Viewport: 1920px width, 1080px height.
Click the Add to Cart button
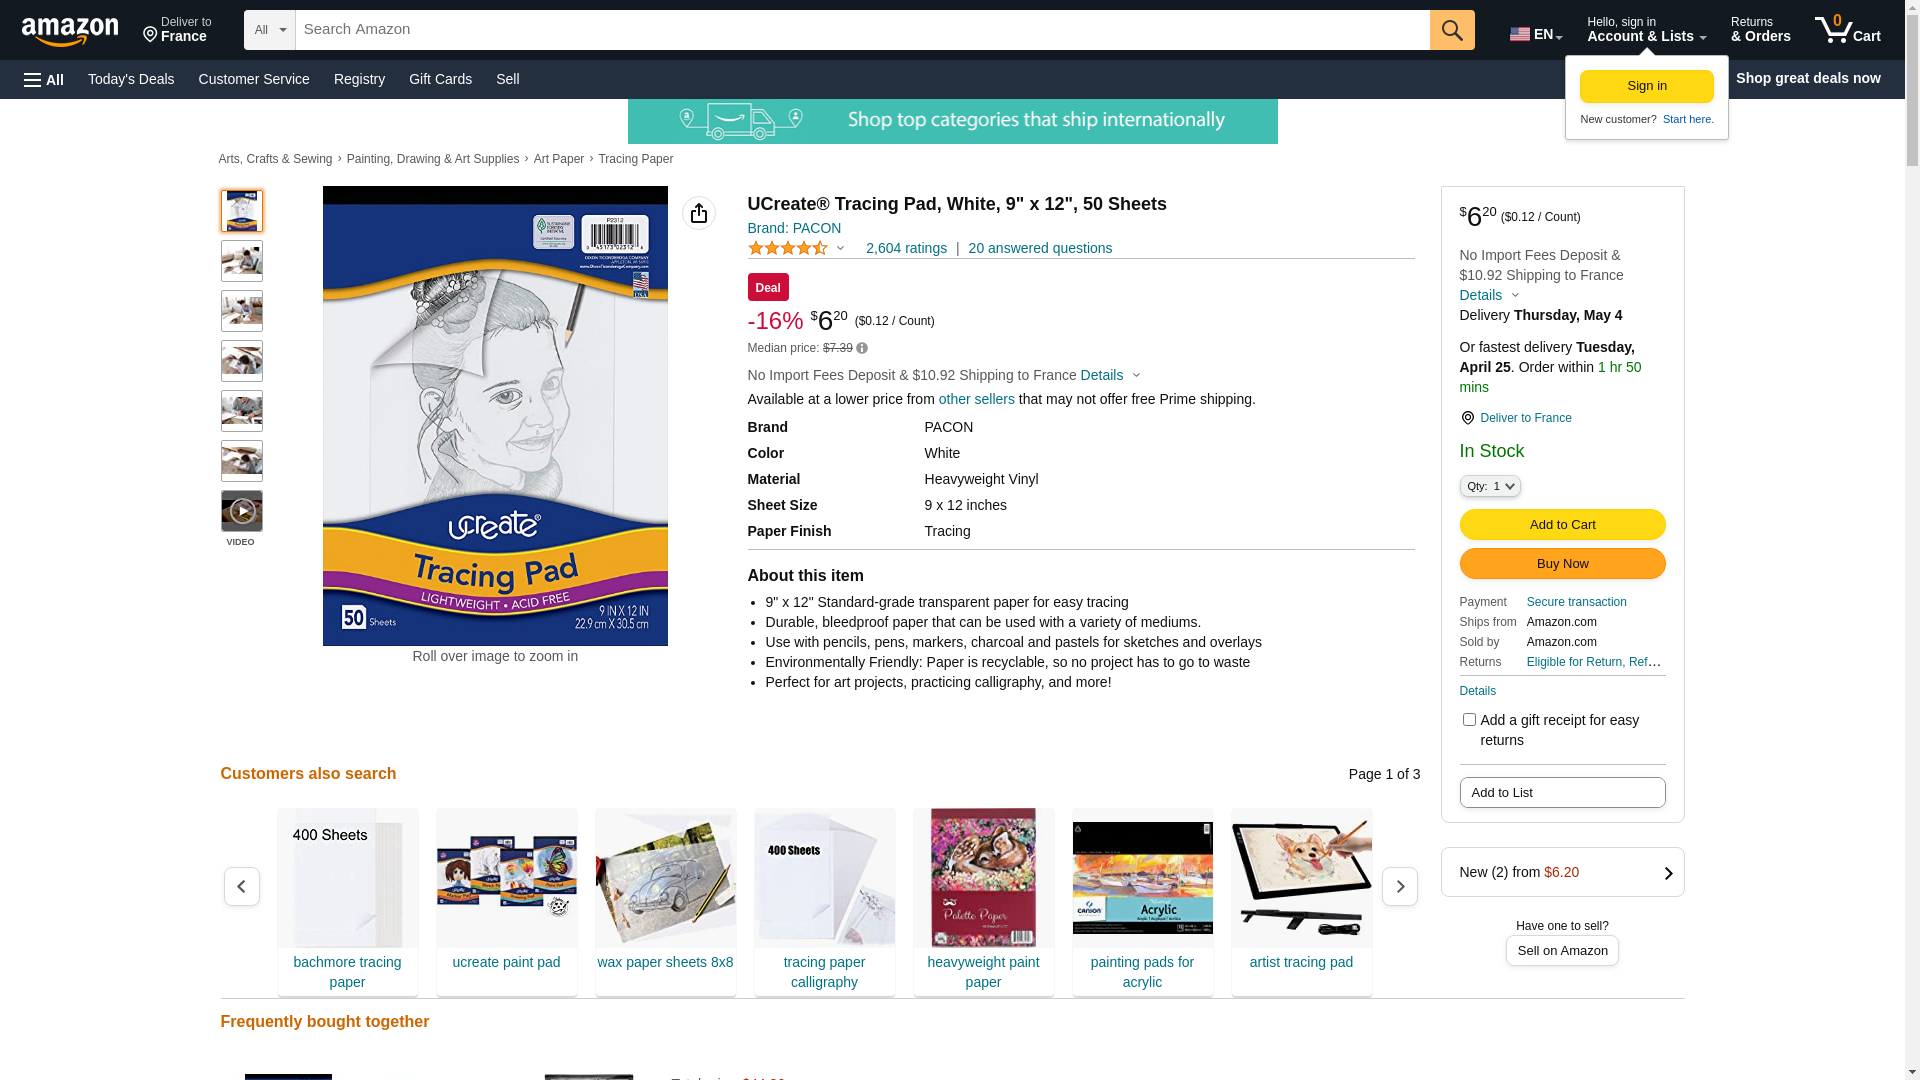point(1563,525)
